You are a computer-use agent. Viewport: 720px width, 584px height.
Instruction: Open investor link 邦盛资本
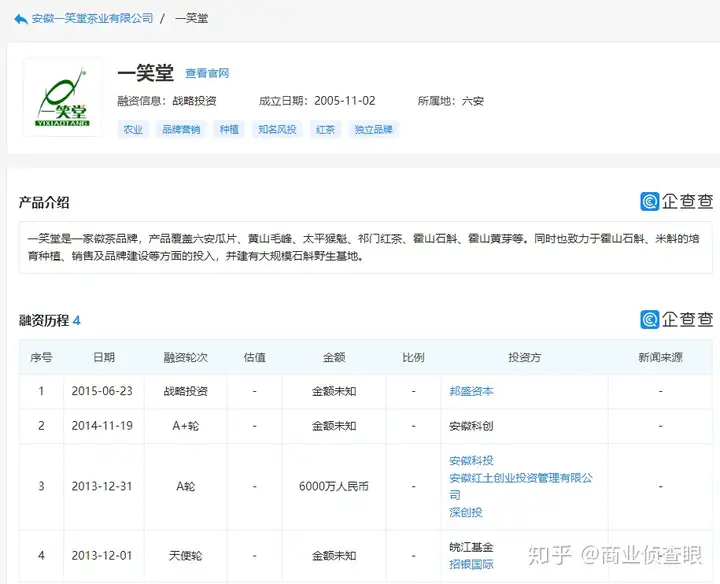[471, 391]
